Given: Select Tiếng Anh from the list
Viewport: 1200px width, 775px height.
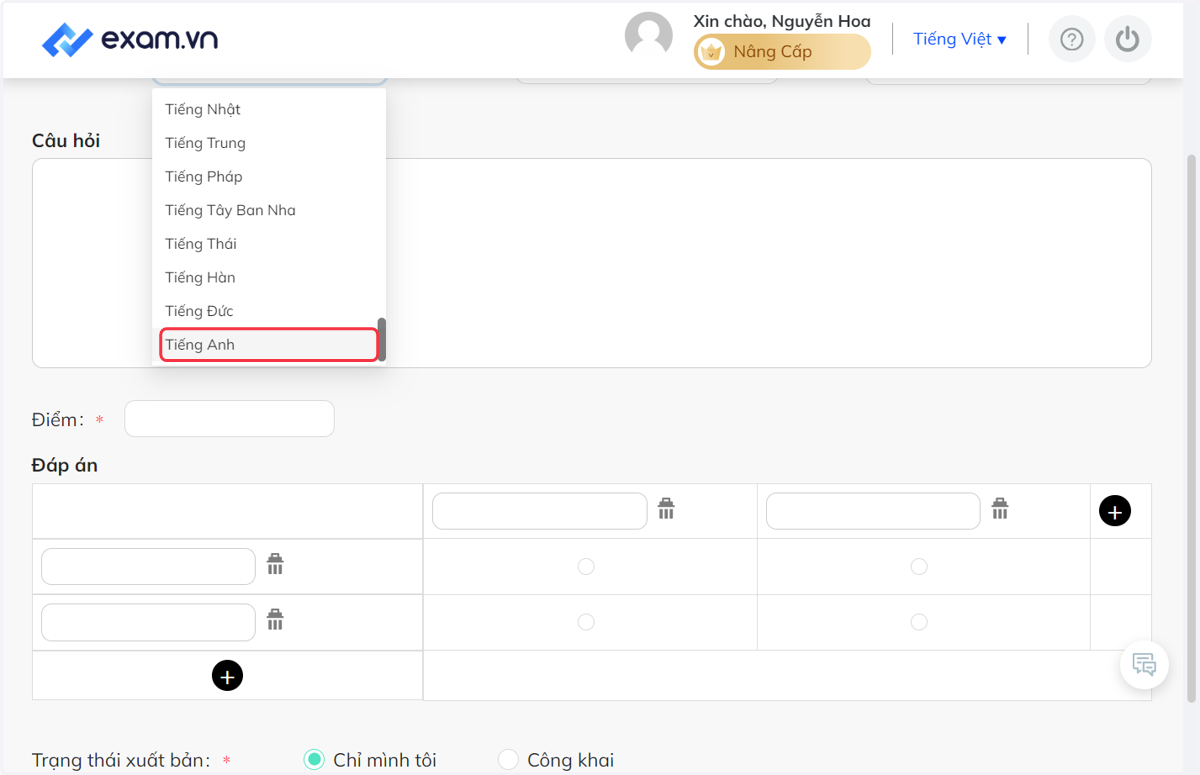Looking at the screenshot, I should coord(268,344).
